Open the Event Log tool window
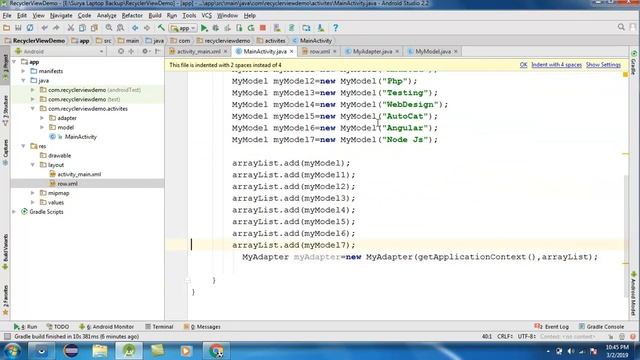The width and height of the screenshot is (640, 360). point(551,327)
